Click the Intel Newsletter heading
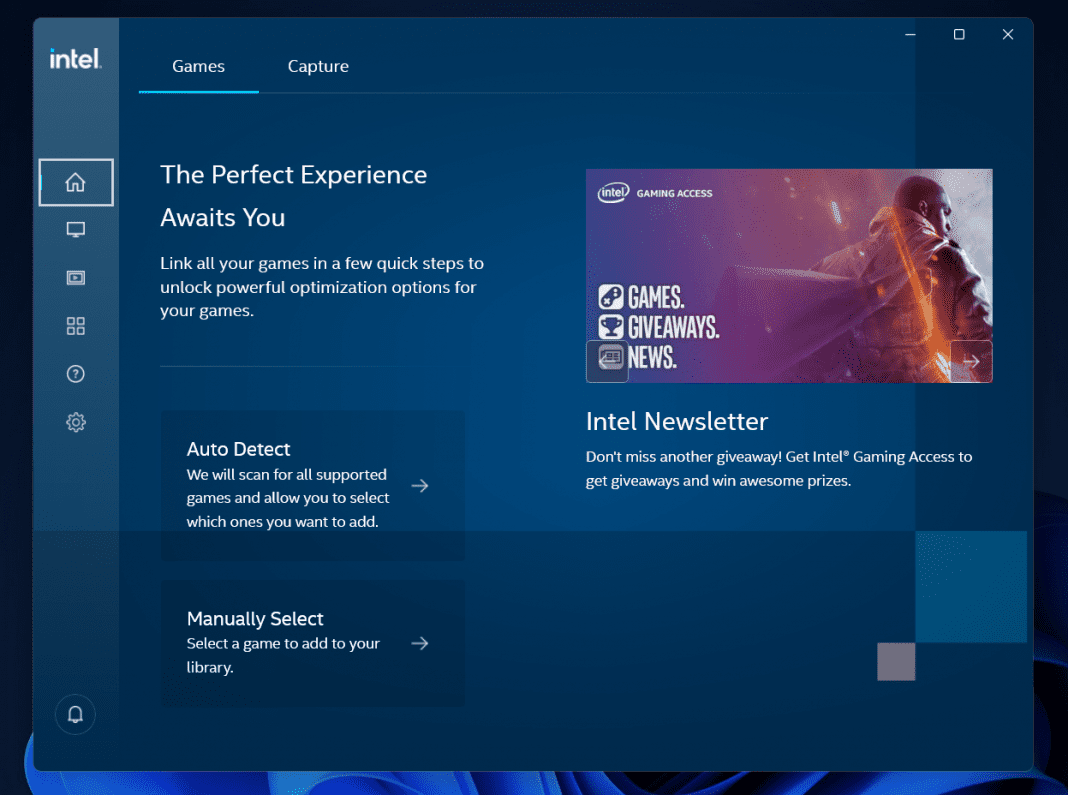The height and width of the screenshot is (795, 1068). coord(676,421)
